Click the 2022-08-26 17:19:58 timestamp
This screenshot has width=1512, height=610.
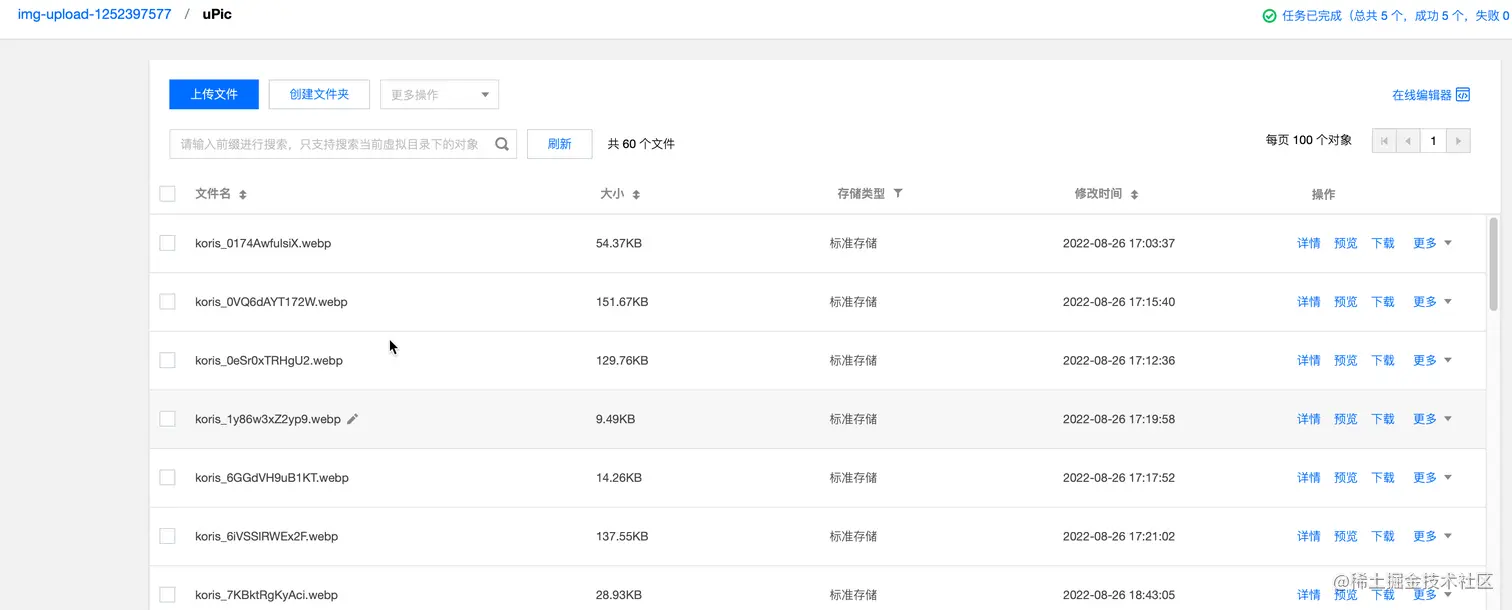1119,419
